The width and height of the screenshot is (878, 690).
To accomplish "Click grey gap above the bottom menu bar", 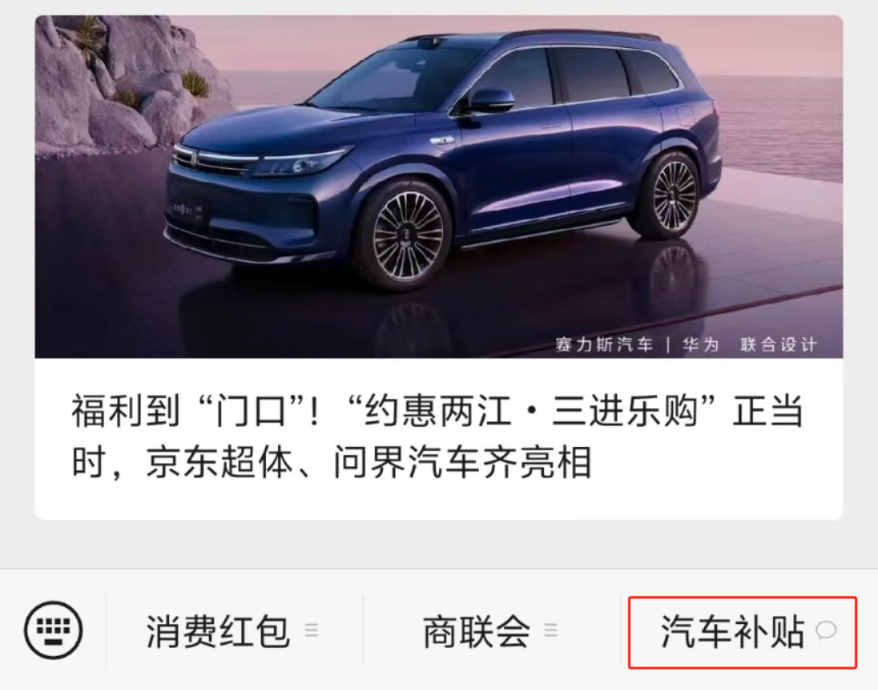I will pyautogui.click(x=439, y=544).
